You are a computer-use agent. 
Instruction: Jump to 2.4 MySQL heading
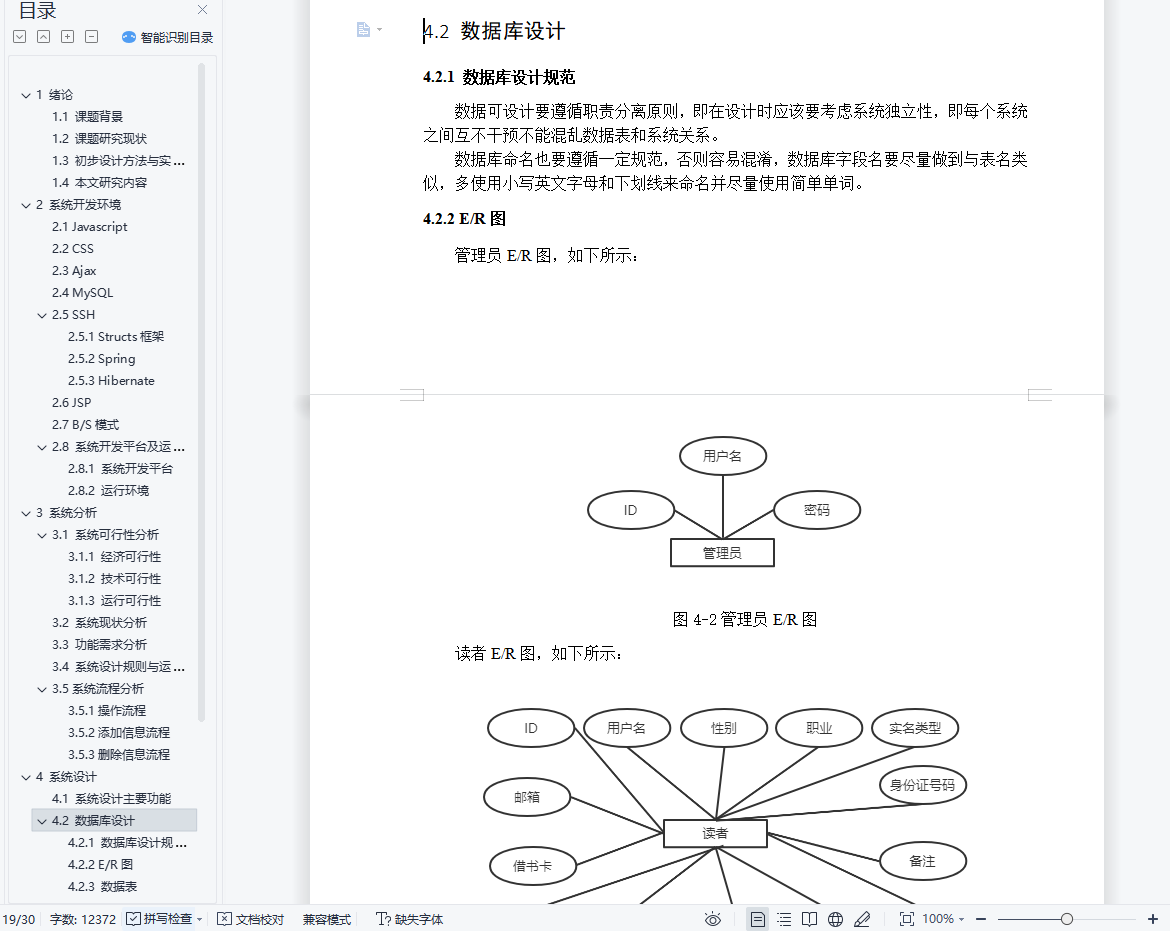(82, 292)
